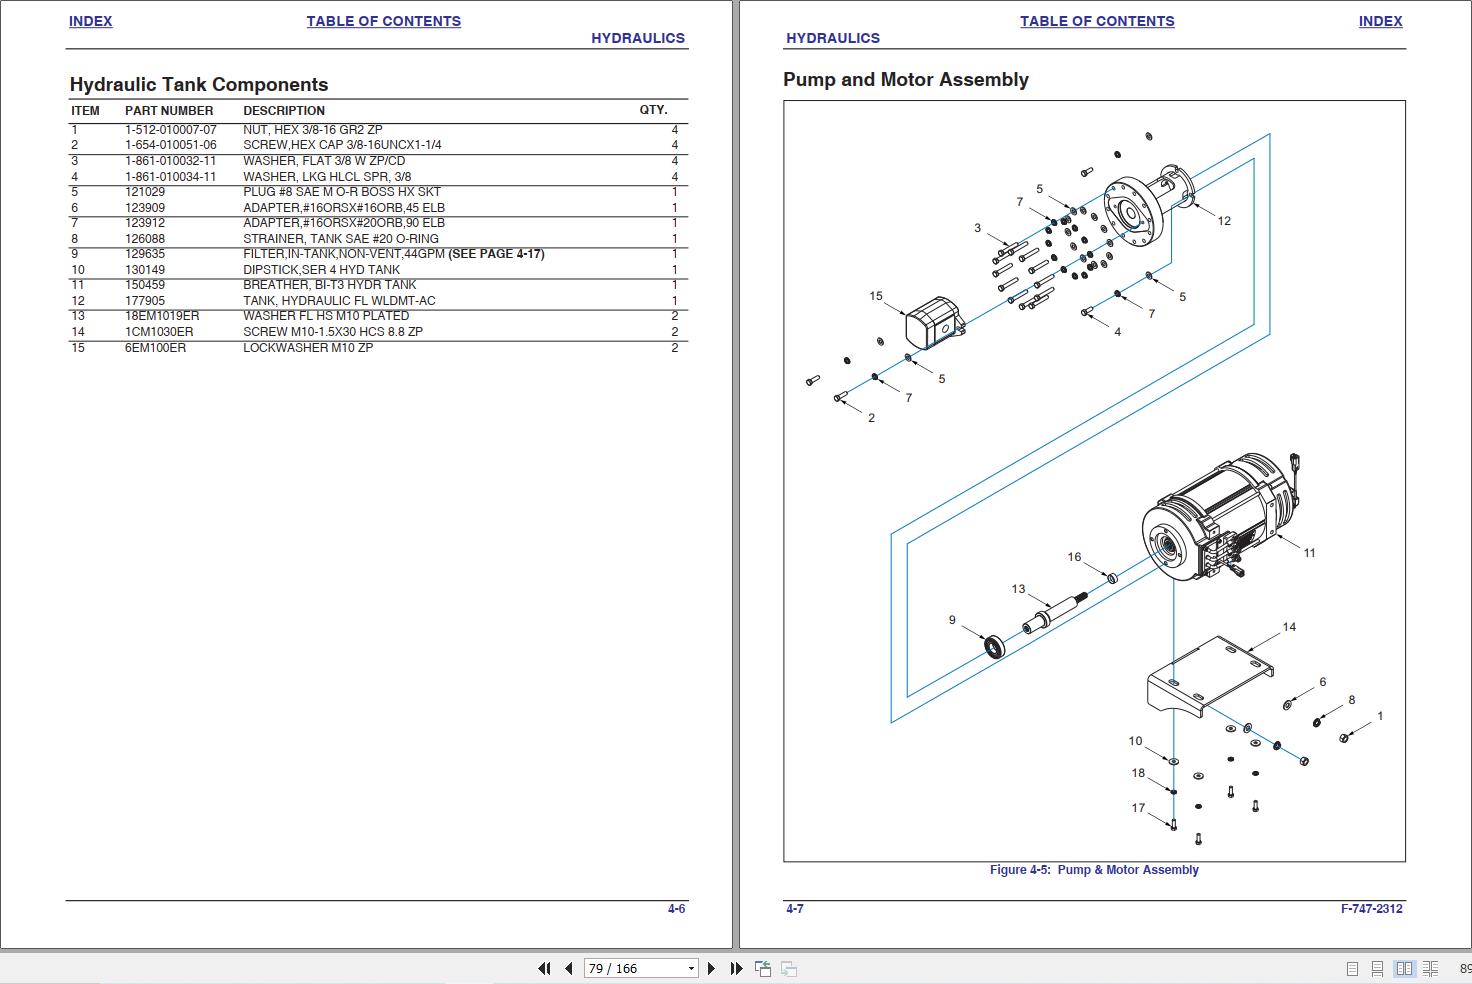Click callout 16 near the motor shaft bushing
This screenshot has width=1472, height=984.
[x=1074, y=557]
